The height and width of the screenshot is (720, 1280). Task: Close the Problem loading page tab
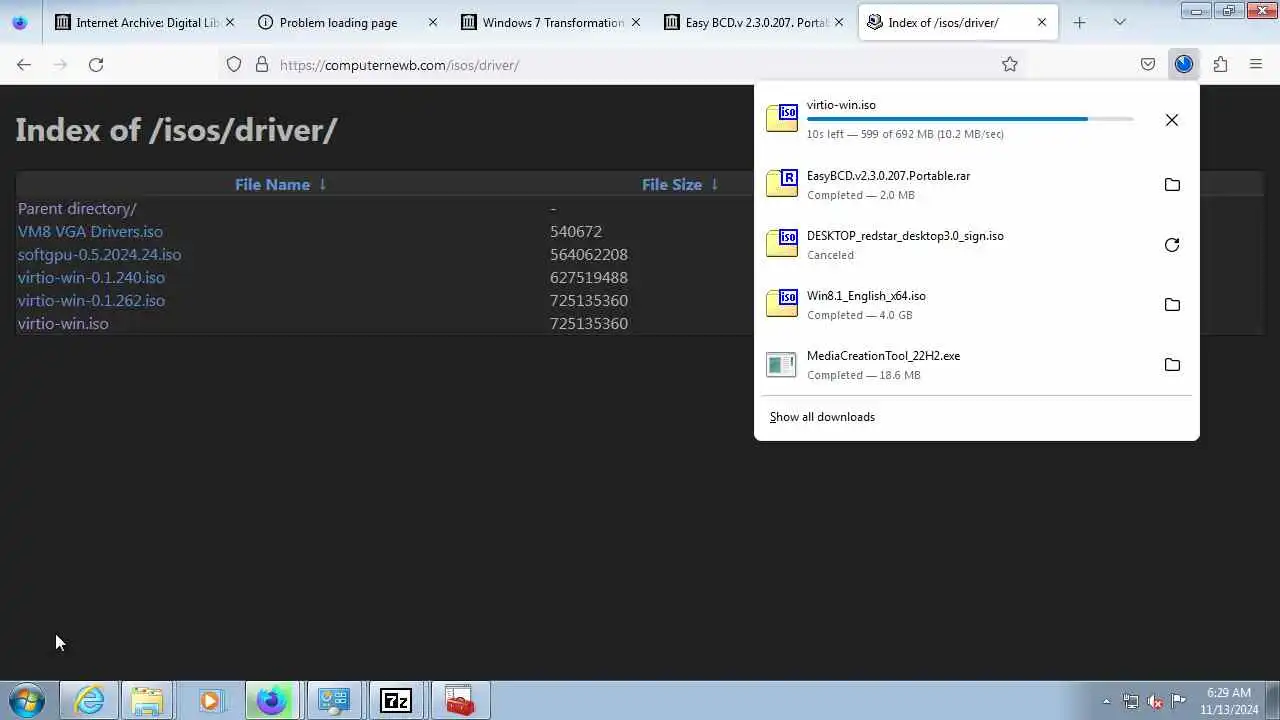coord(433,22)
